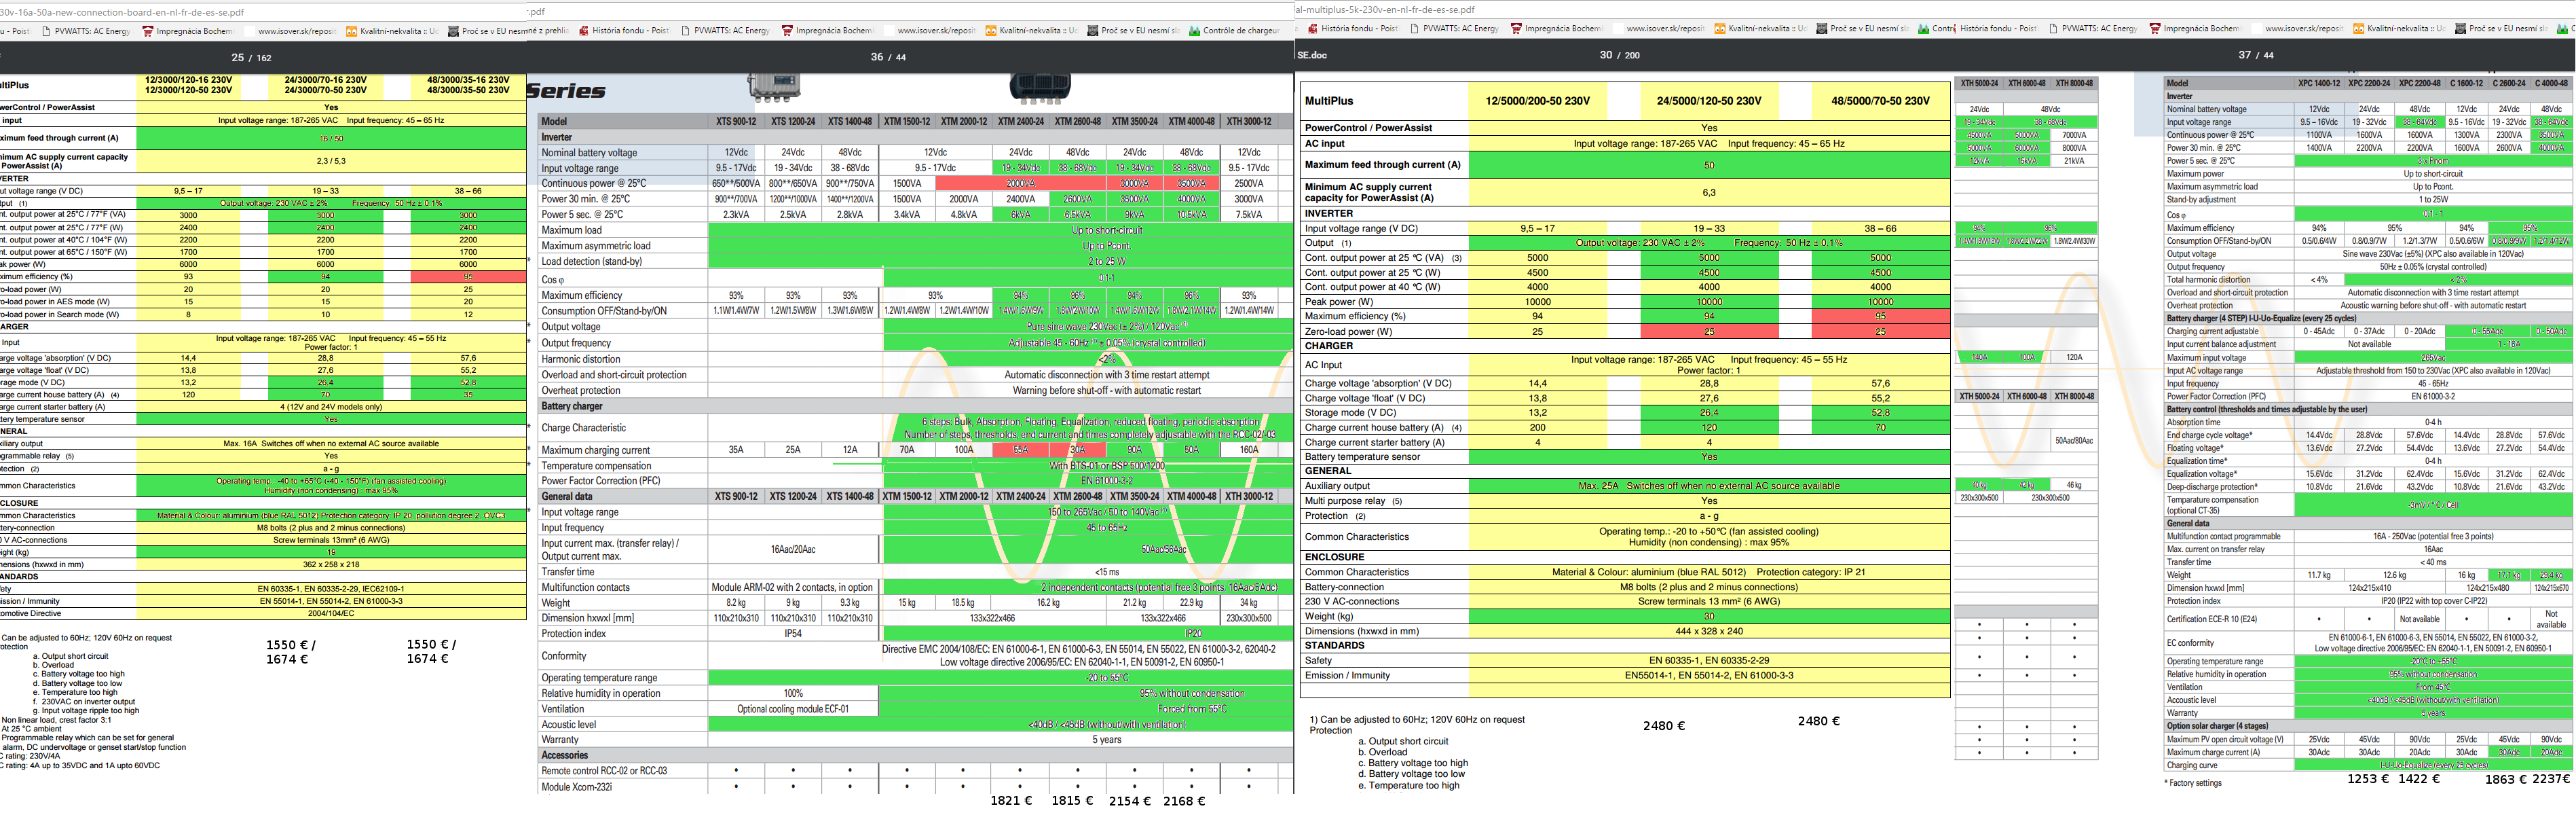This screenshot has height=815, width=2576.
Task: Click page number field showing 36 of 44
Action: (x=877, y=57)
